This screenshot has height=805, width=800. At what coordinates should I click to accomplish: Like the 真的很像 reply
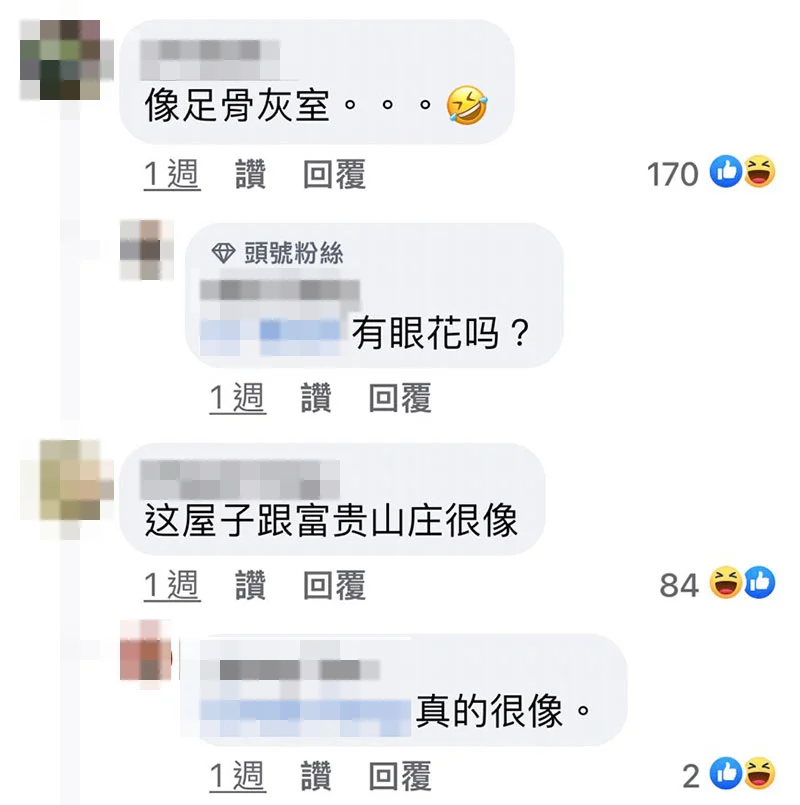tap(315, 776)
